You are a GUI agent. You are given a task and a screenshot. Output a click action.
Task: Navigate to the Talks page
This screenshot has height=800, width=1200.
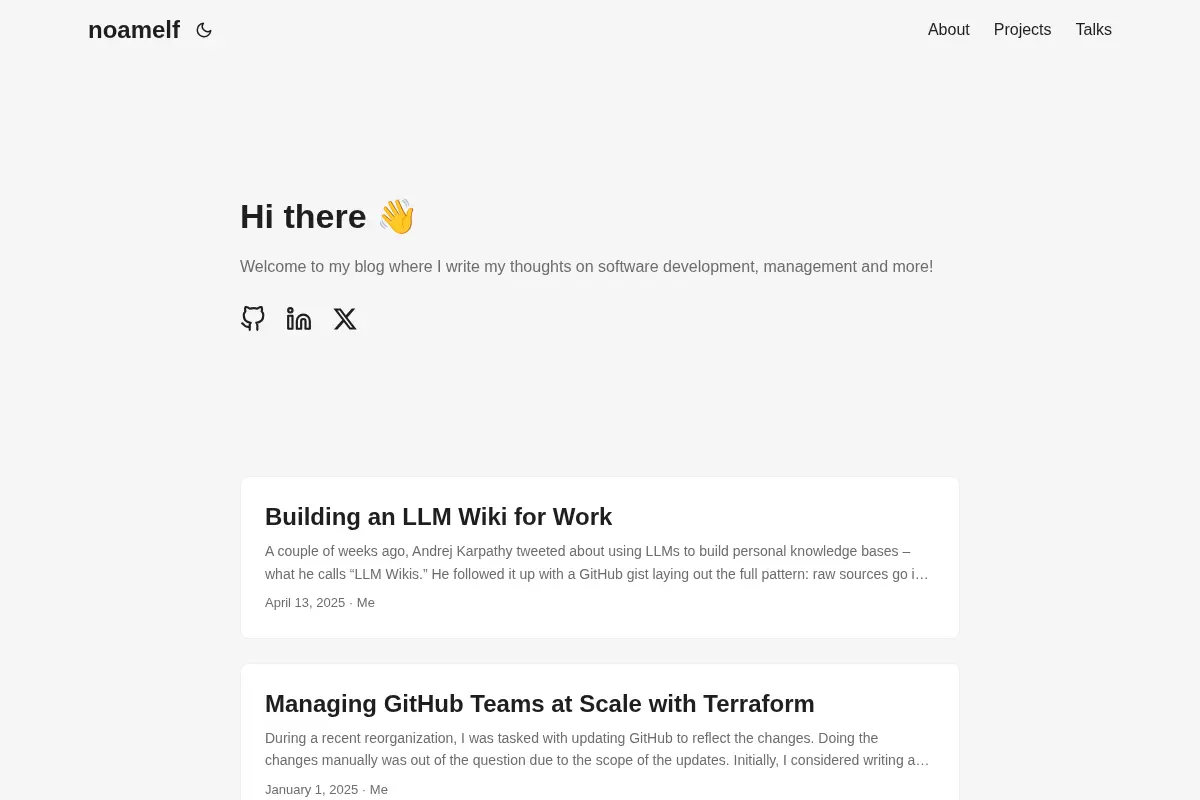1093,30
